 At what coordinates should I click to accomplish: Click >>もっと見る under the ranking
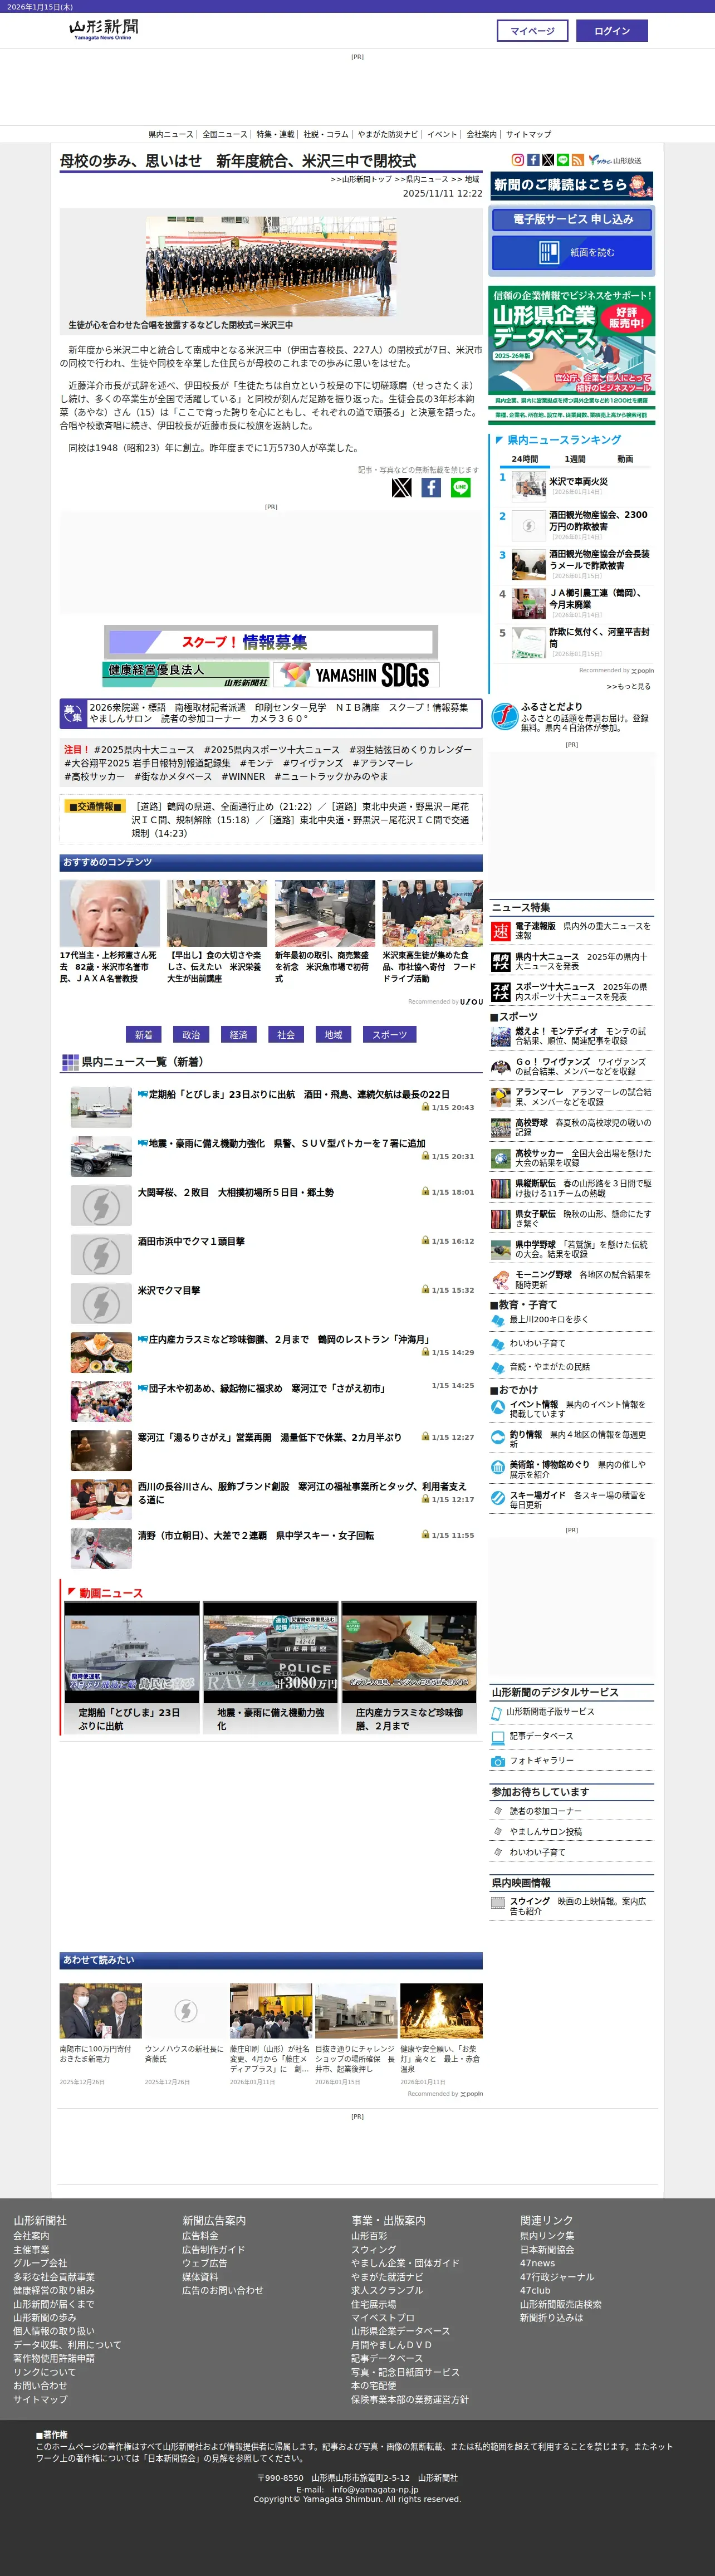point(628,686)
